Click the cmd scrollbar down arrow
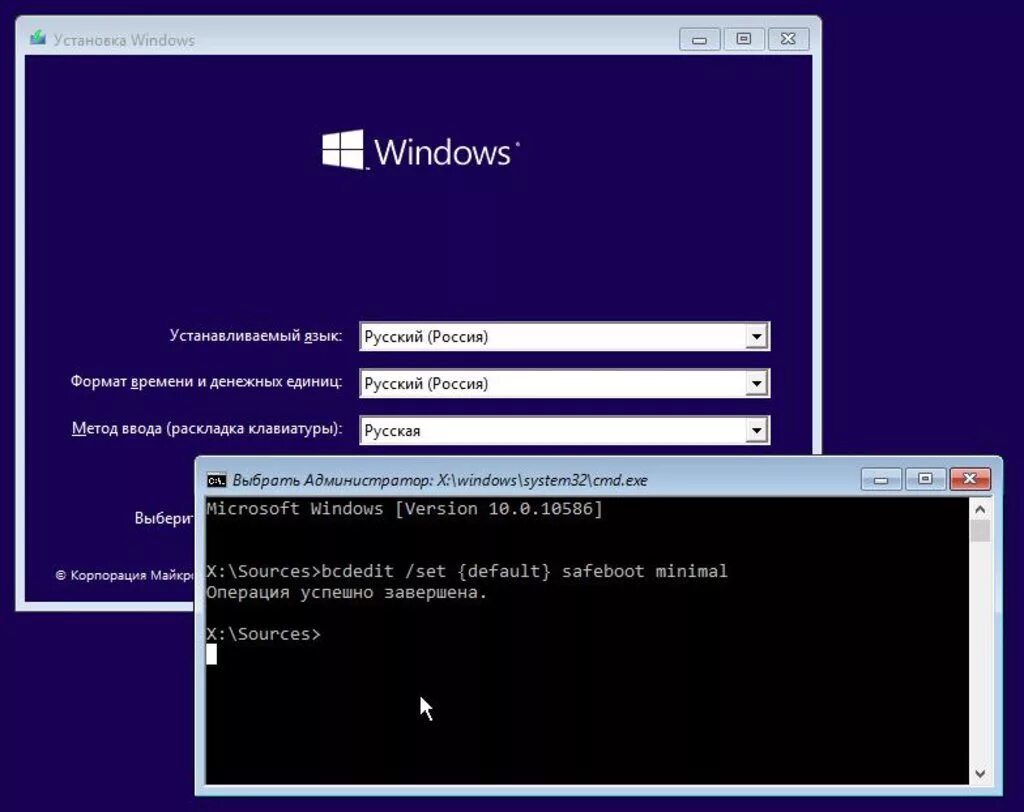Image resolution: width=1024 pixels, height=812 pixels. 980,774
